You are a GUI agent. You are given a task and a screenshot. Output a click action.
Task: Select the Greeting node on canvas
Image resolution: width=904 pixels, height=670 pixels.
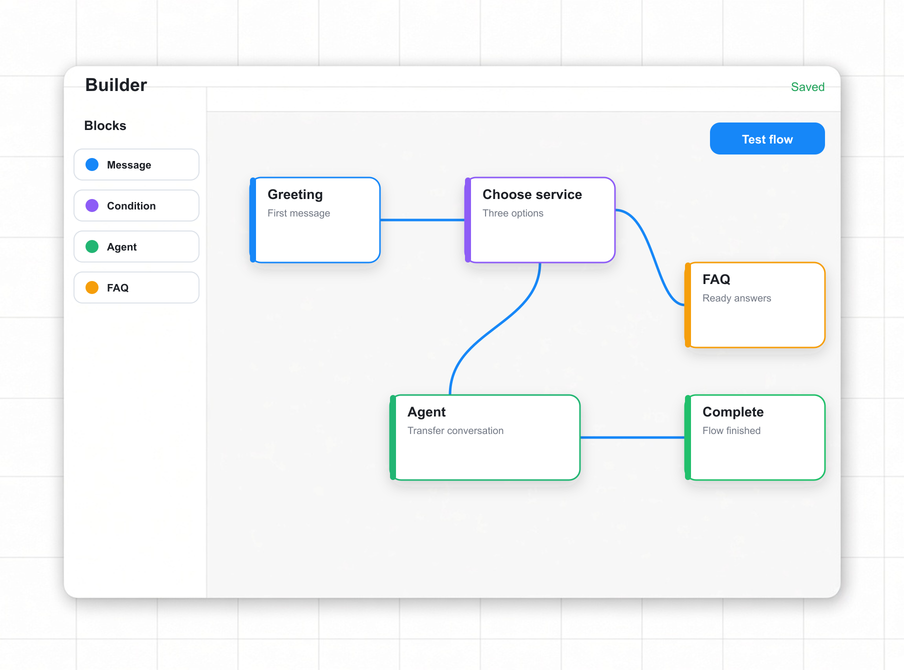pyautogui.click(x=315, y=220)
